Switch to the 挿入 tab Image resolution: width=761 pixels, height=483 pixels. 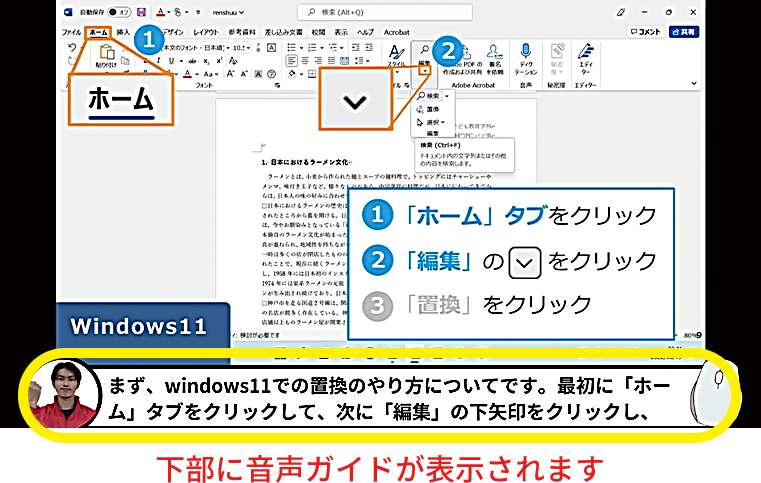click(x=123, y=32)
